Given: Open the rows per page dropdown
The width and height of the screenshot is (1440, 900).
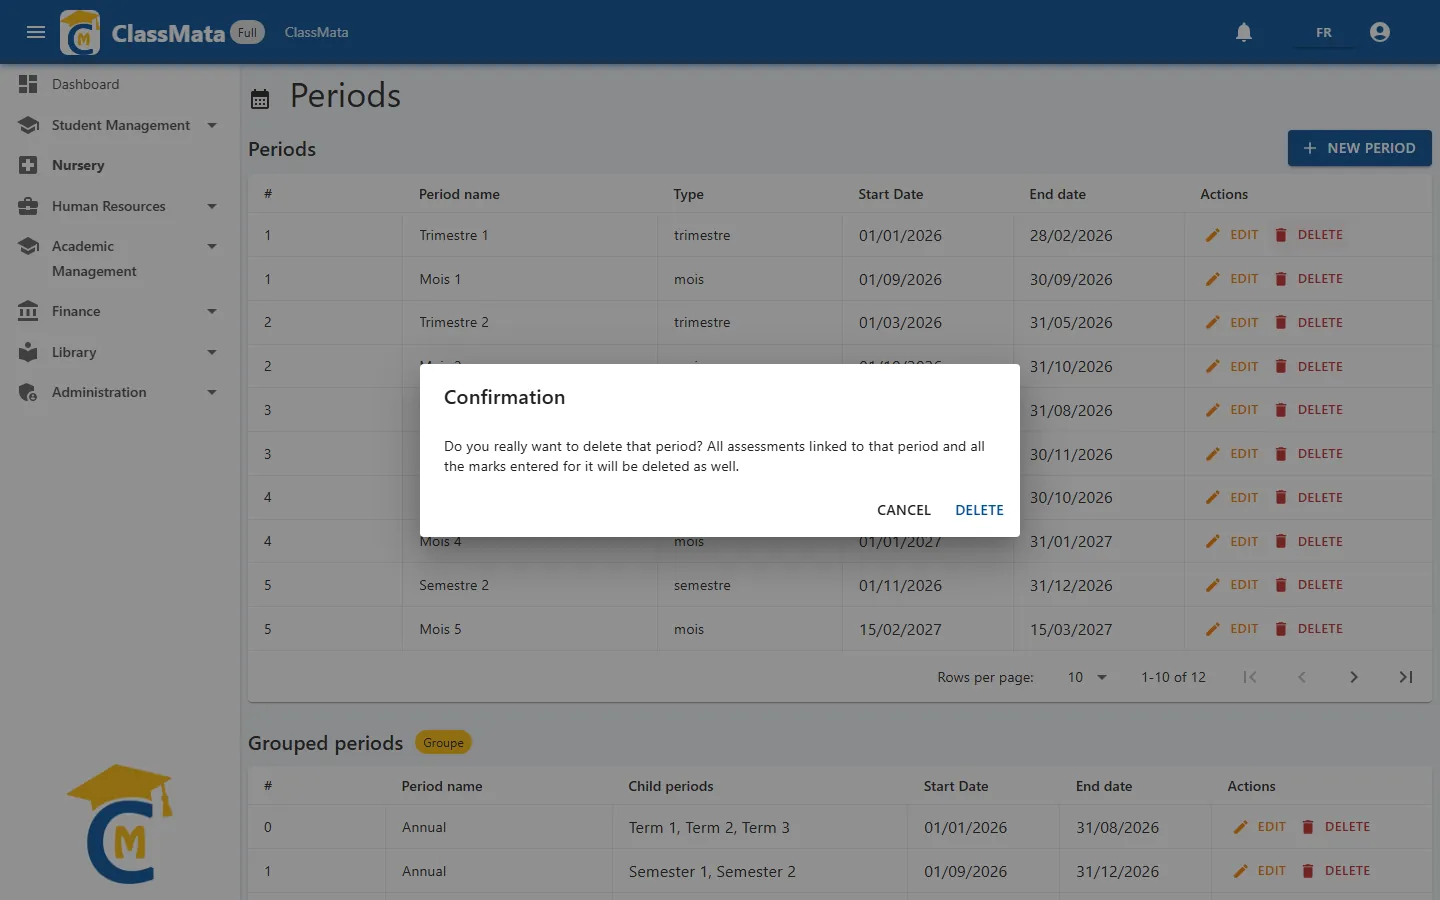Looking at the screenshot, I should tap(1087, 677).
